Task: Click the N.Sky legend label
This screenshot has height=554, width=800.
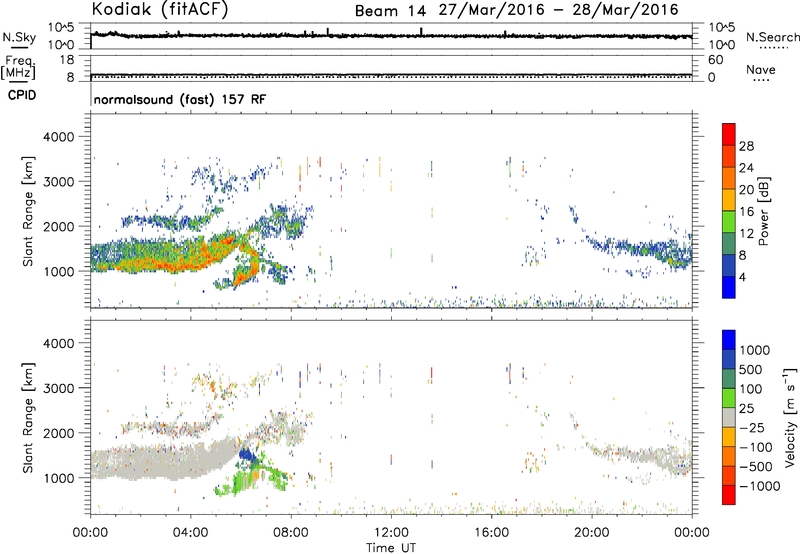Action: point(19,37)
